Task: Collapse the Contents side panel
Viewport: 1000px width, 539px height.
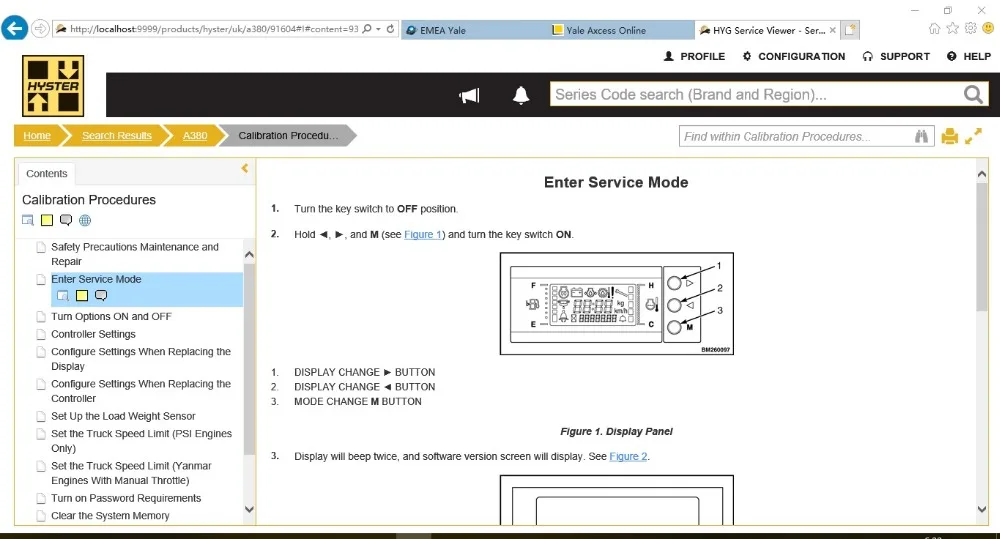Action: pos(245,168)
